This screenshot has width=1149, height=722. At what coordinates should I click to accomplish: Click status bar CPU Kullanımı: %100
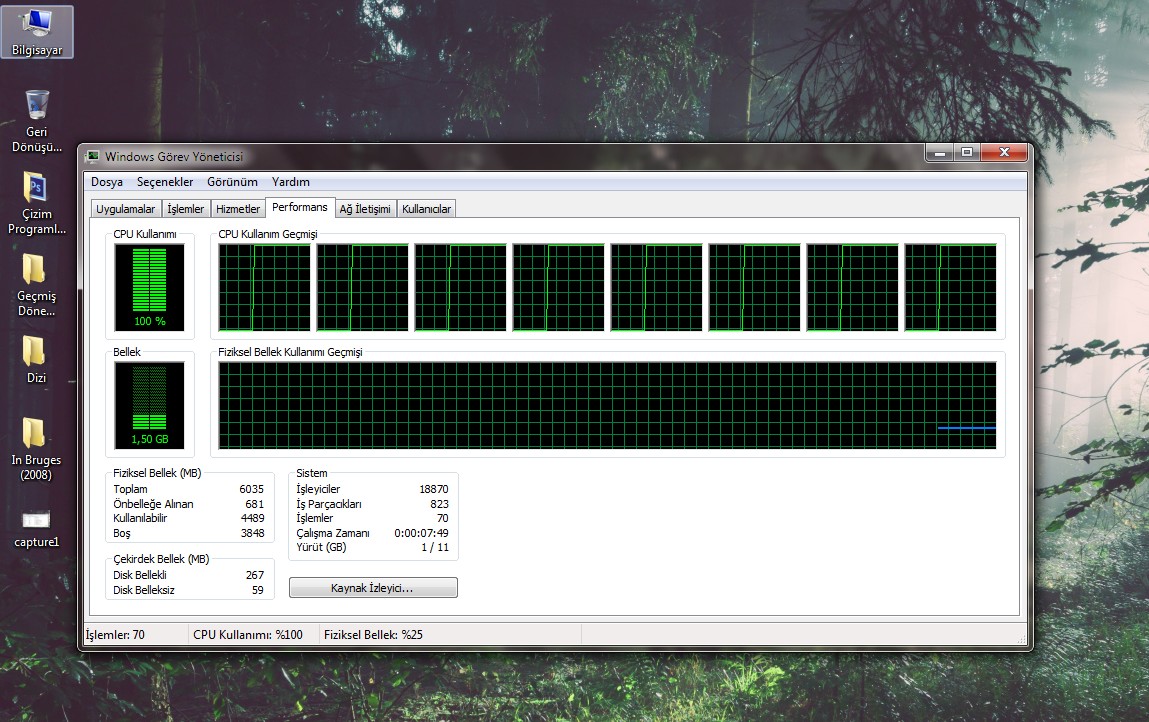coord(248,635)
